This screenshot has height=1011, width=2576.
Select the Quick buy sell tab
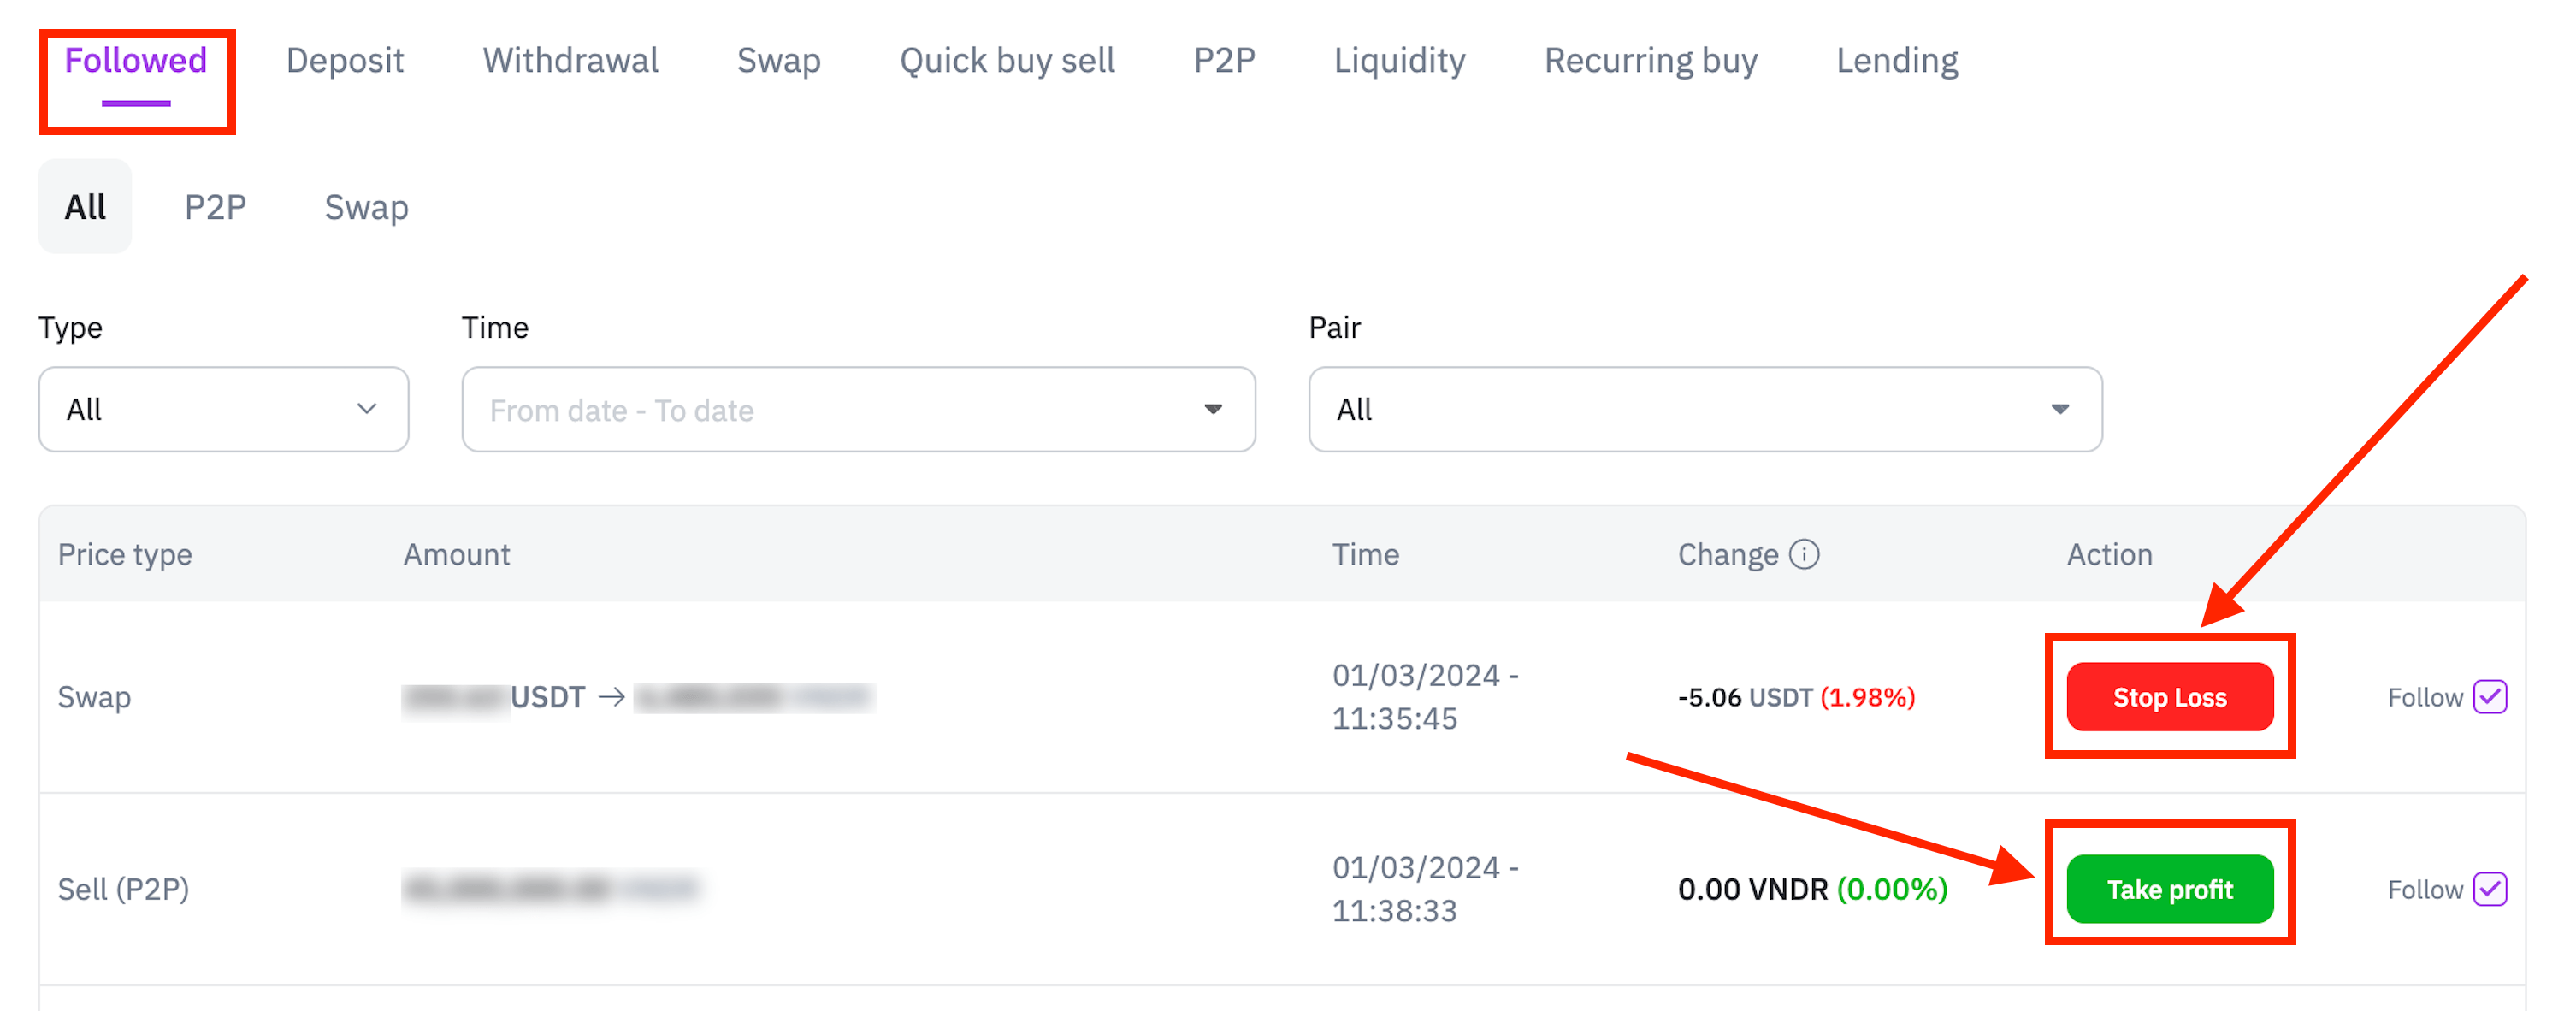point(1007,61)
